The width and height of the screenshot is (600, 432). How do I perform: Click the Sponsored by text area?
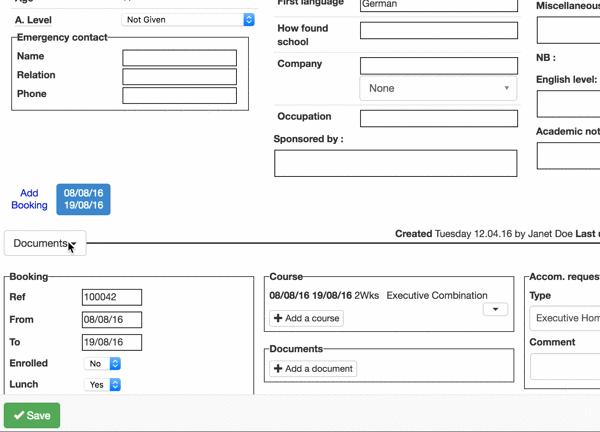point(396,163)
